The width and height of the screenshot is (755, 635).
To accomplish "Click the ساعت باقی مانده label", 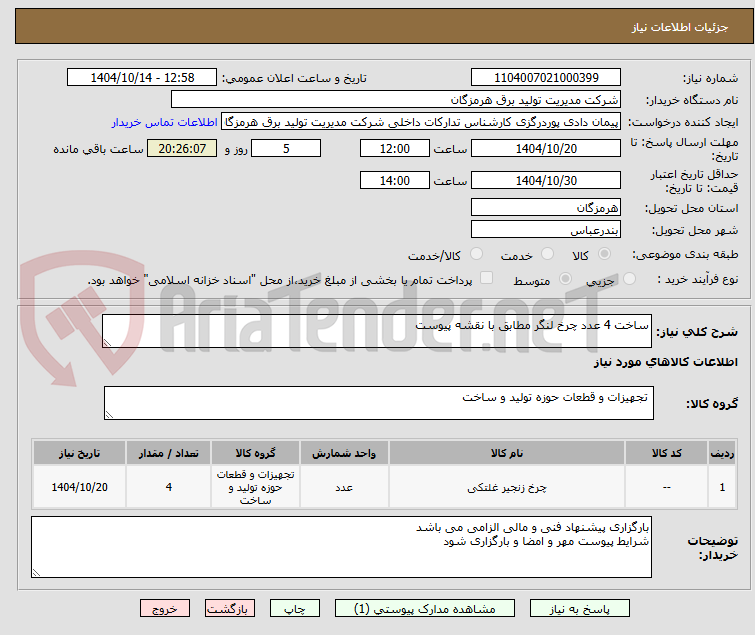I will pos(98,149).
